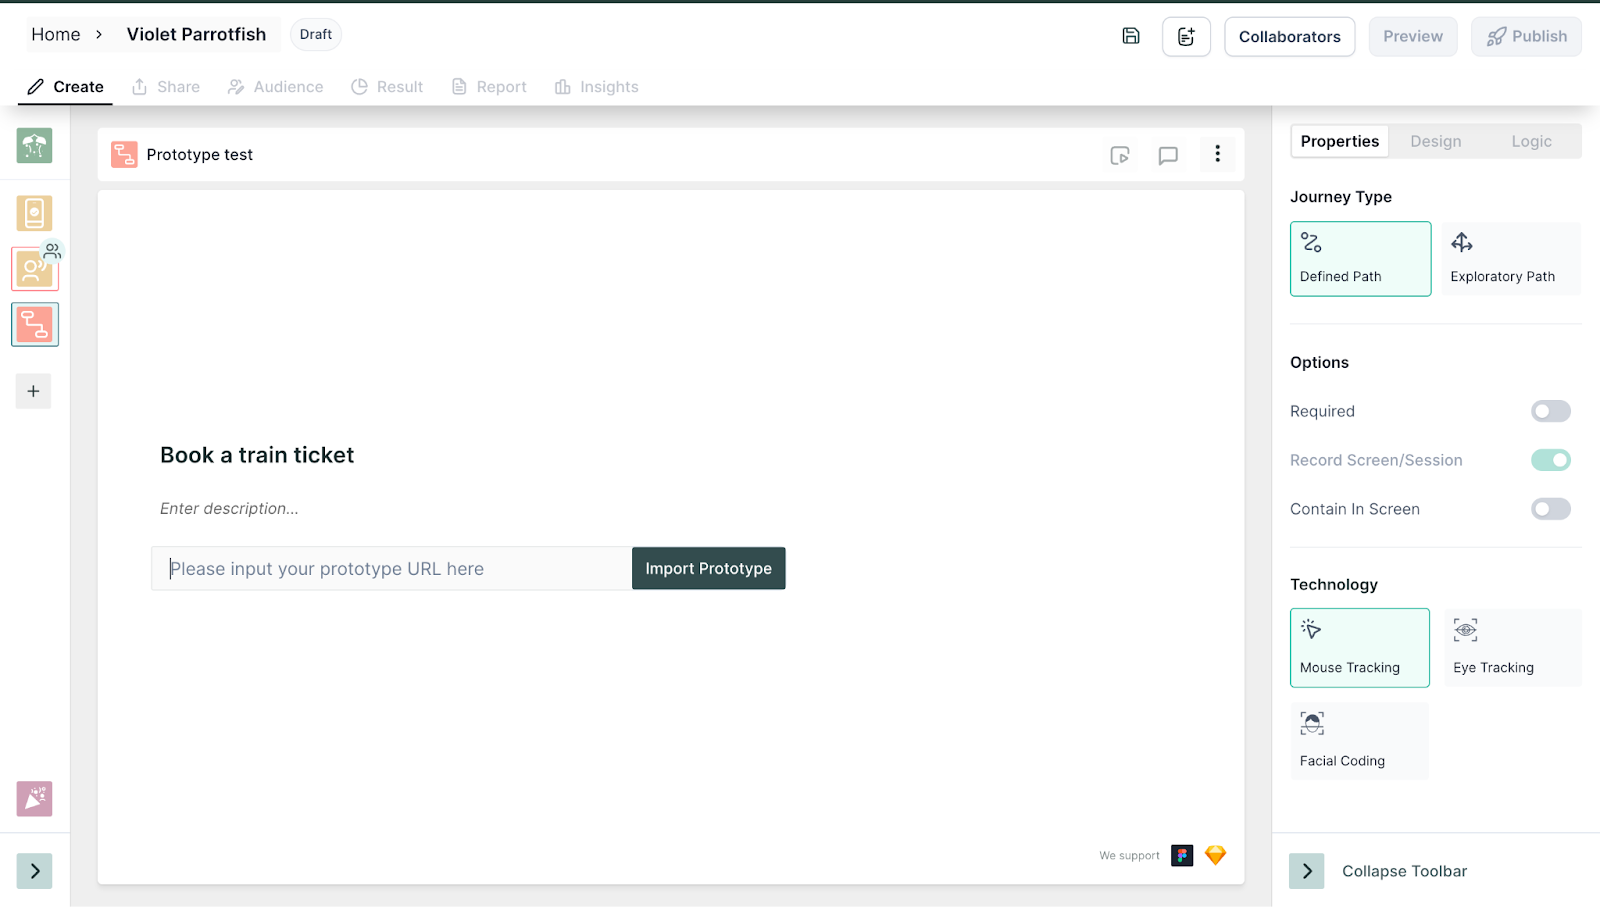This screenshot has height=907, width=1600.
Task: Click the Preview button
Action: coord(1412,36)
